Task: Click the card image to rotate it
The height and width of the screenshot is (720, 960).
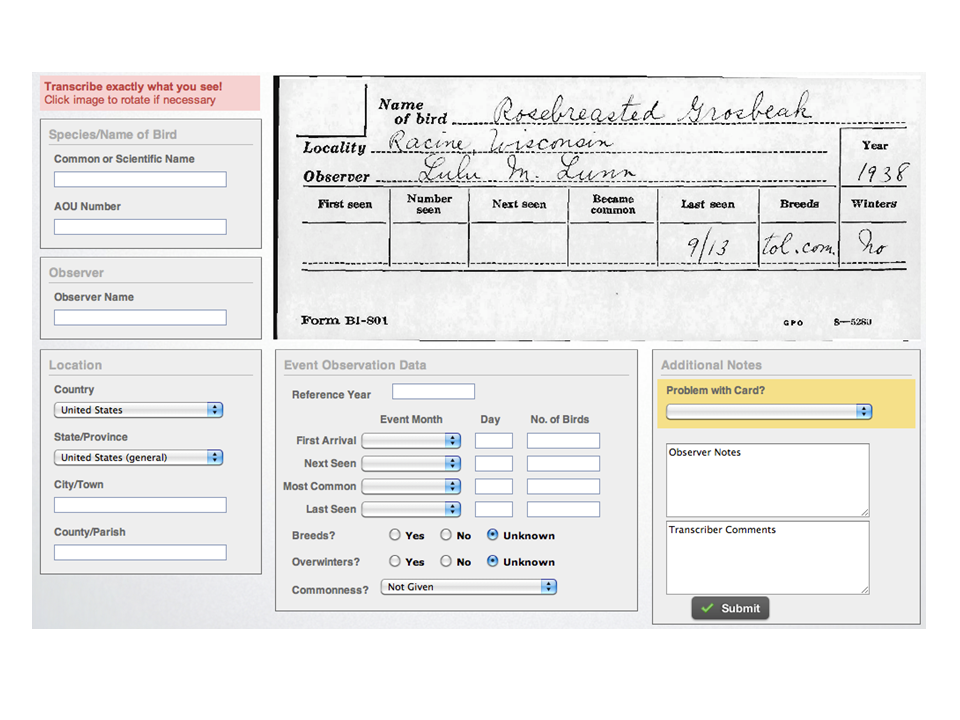Action: click(x=600, y=200)
